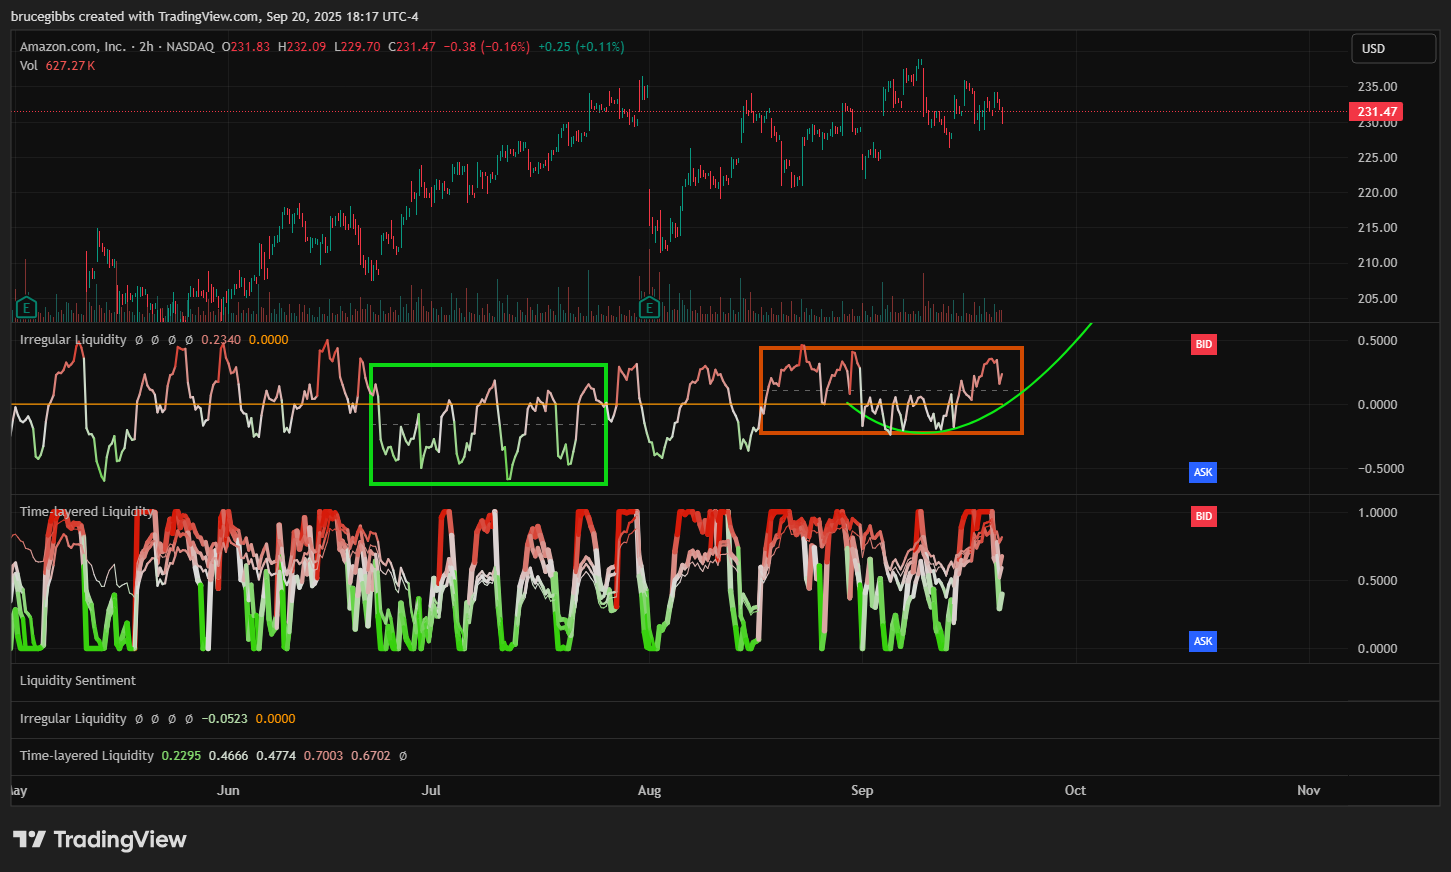Click the Time-layered Liquidity label beside 0.2295

[87, 755]
